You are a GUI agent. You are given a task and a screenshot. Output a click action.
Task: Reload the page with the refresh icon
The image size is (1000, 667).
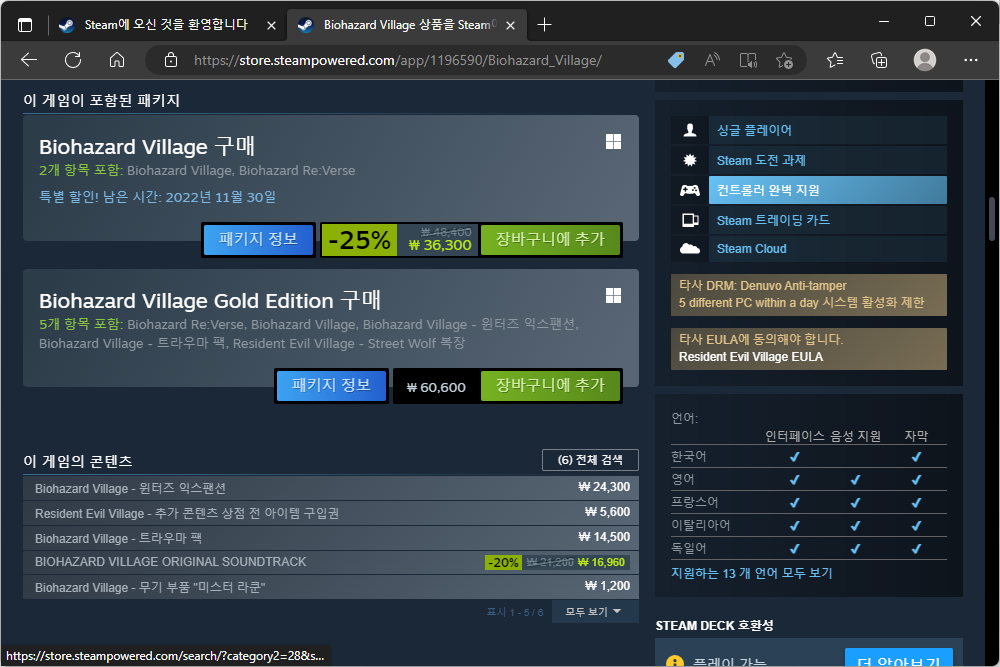(73, 60)
